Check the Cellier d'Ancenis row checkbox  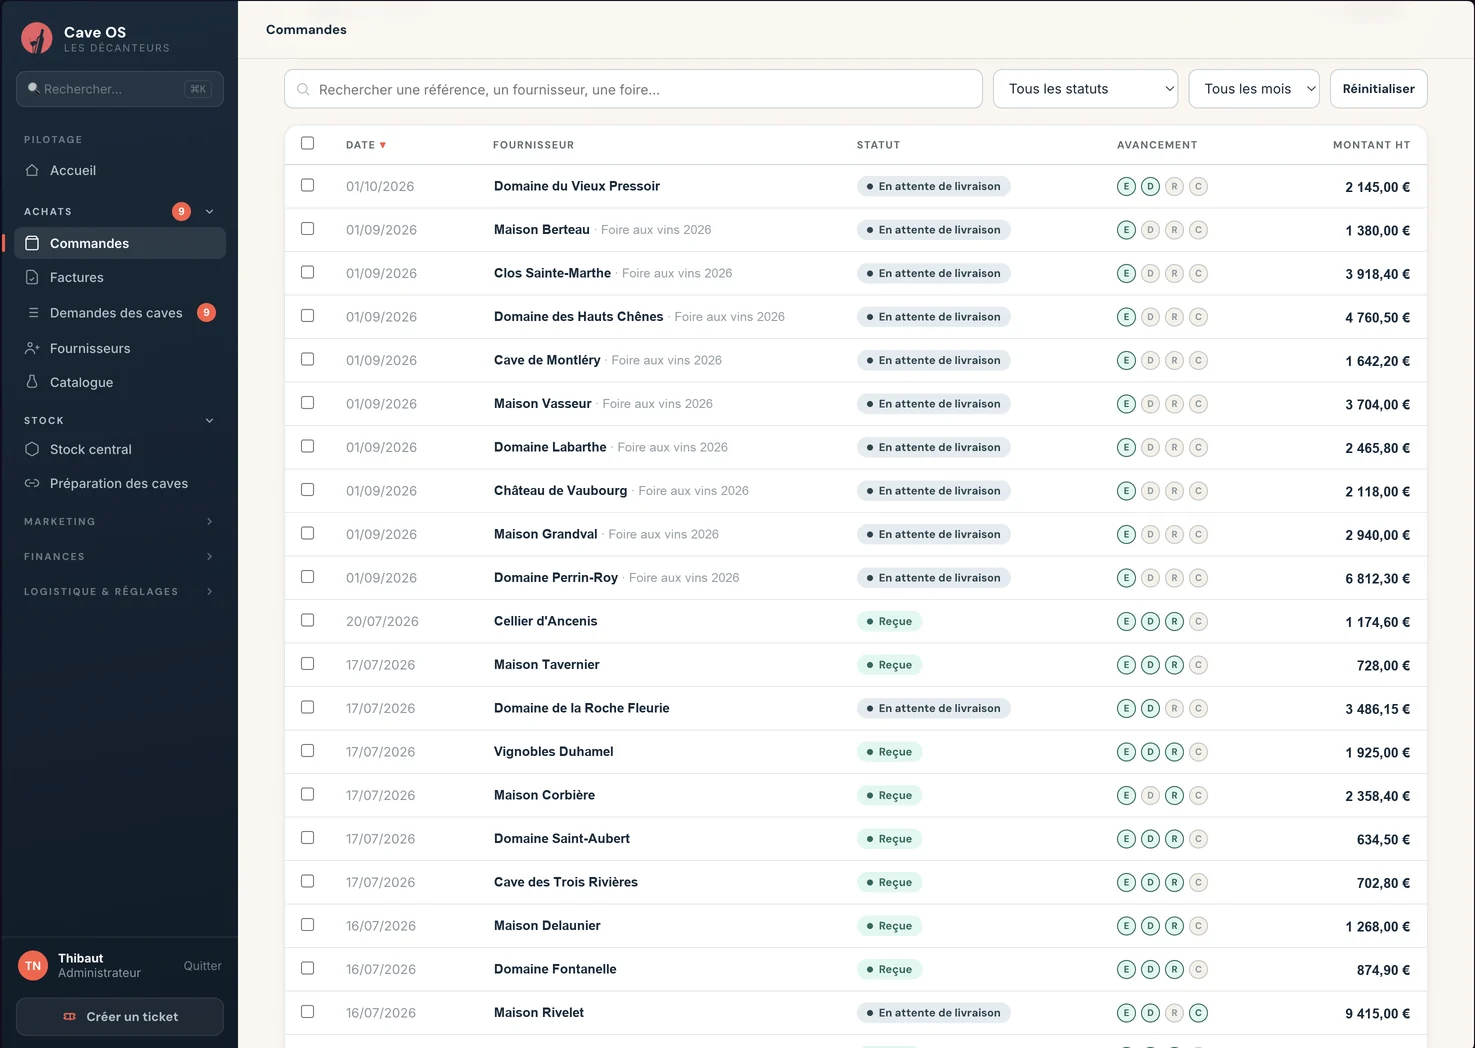coord(307,620)
